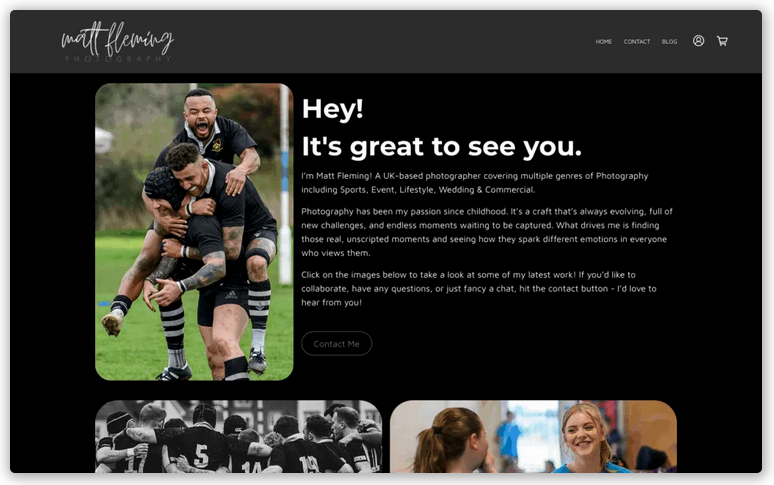Go to the HOME nav link
Screen dimensions: 774x485
coord(603,42)
